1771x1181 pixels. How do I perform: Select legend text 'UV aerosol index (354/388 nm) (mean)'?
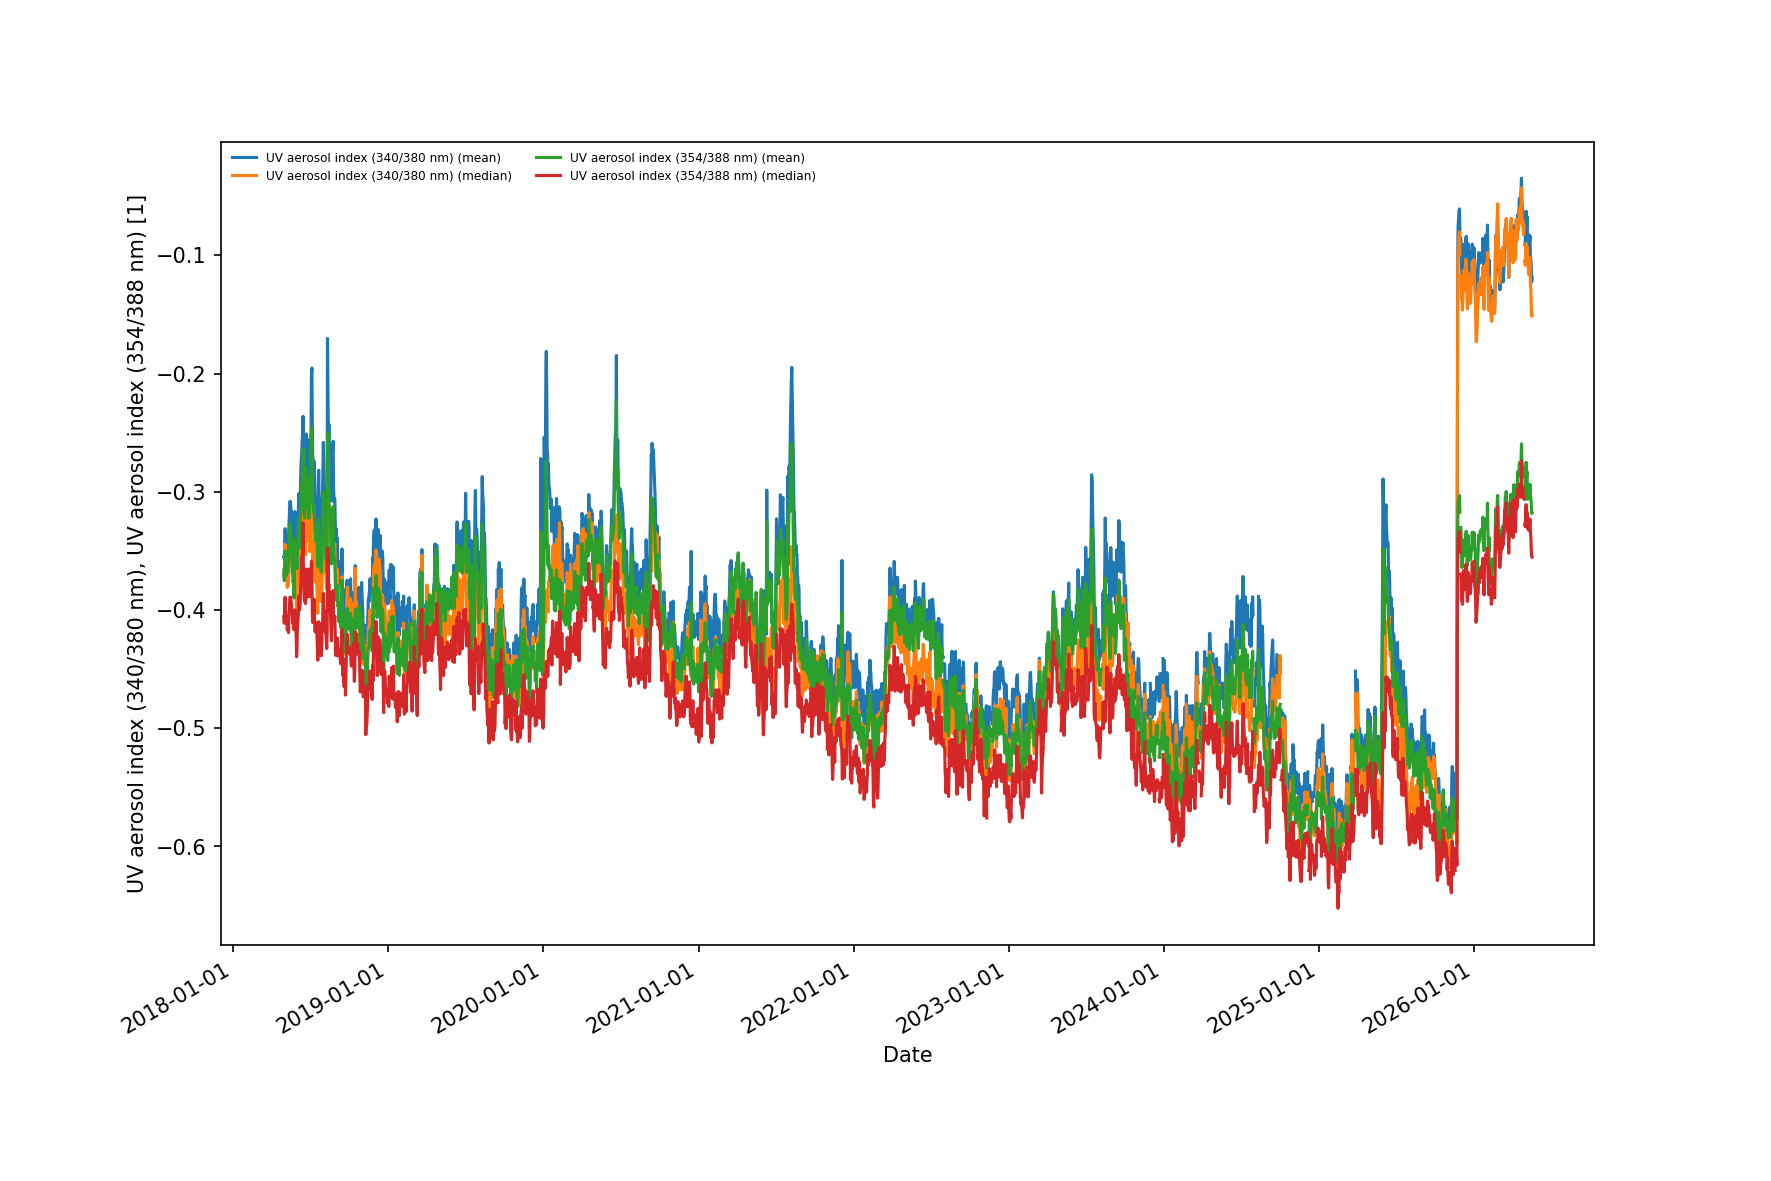(x=687, y=158)
